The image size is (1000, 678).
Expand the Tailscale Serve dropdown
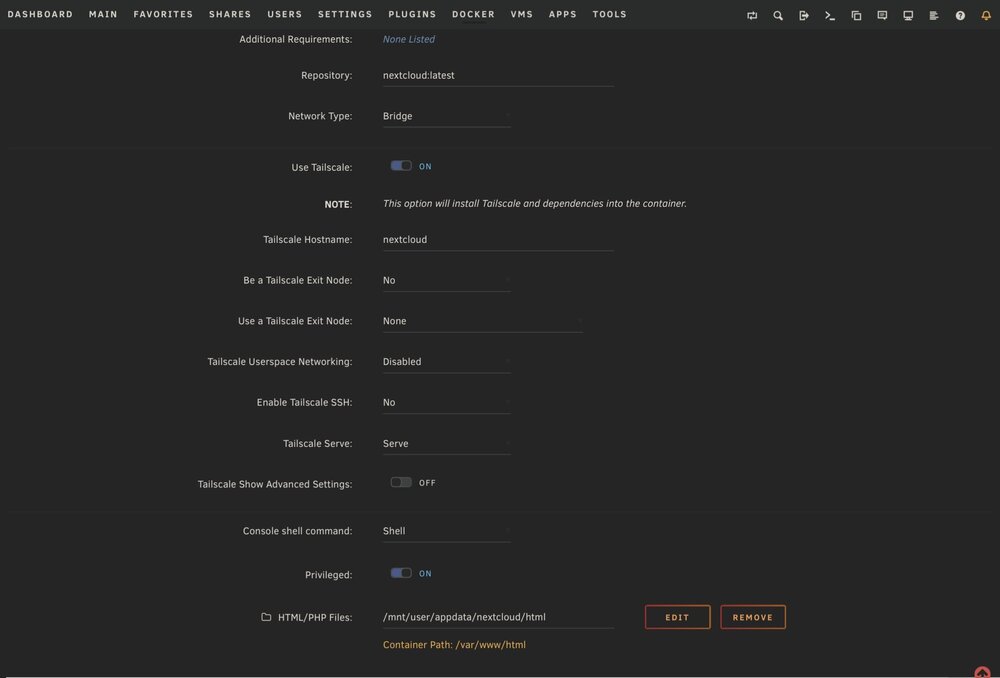446,443
